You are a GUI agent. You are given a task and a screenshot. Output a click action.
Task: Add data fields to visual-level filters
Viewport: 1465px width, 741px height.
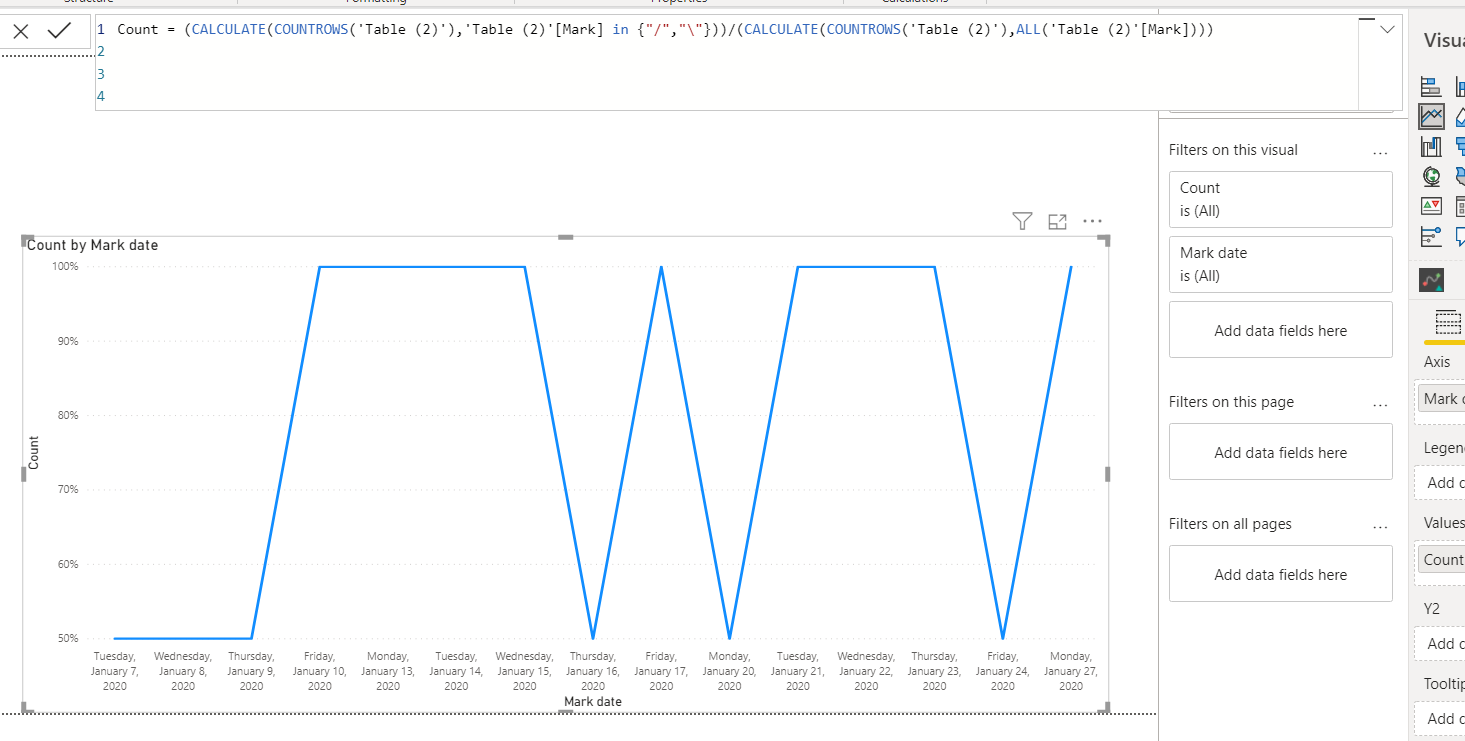pos(1280,330)
